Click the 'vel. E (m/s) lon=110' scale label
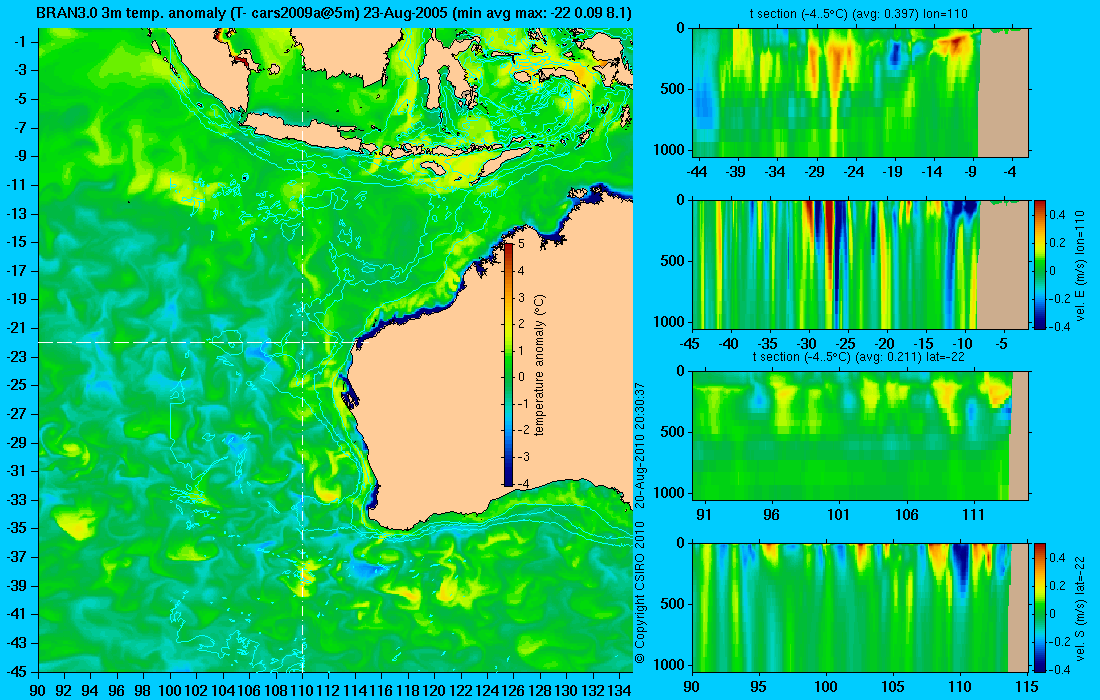1100x700 pixels. pos(1080,264)
